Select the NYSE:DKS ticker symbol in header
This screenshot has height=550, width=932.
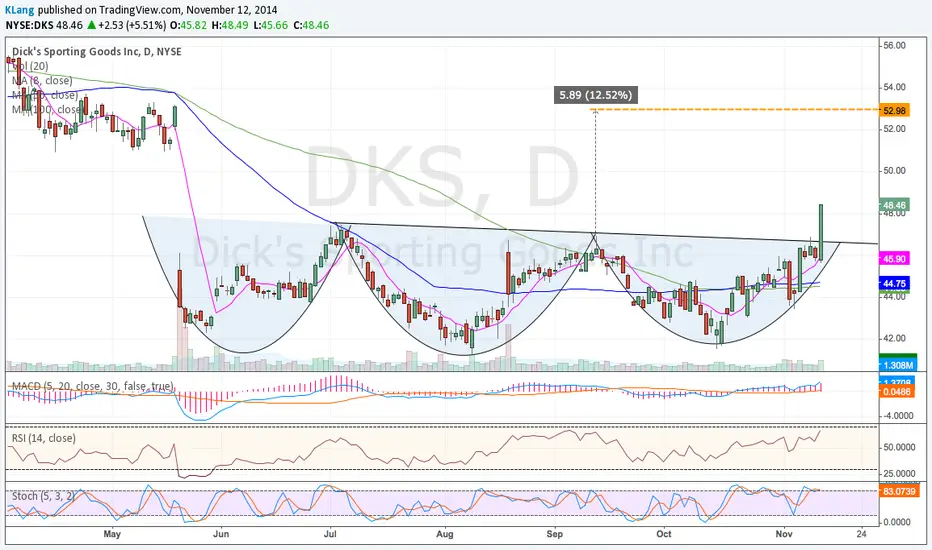29,25
